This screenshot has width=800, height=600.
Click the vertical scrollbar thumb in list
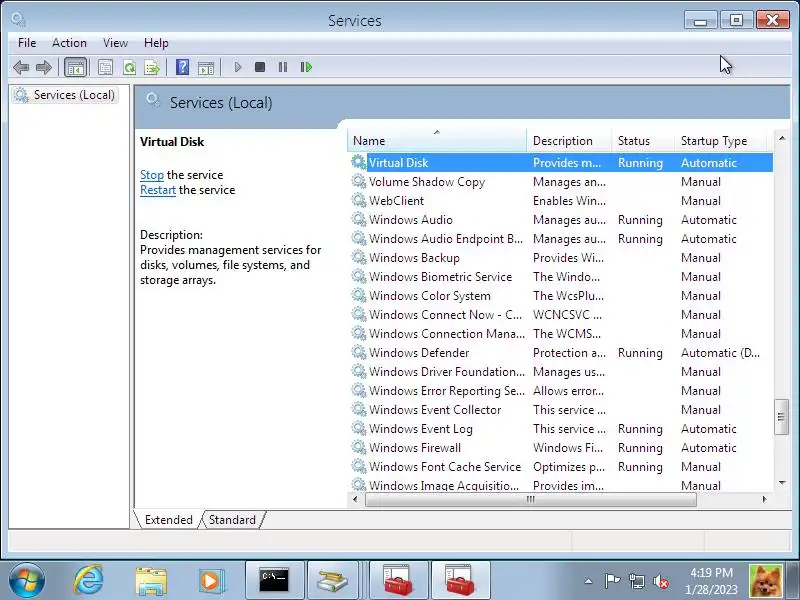click(781, 417)
